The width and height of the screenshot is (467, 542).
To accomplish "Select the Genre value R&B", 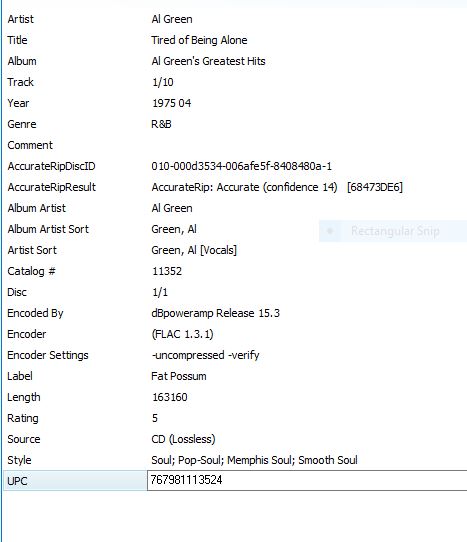I will (x=161, y=124).
